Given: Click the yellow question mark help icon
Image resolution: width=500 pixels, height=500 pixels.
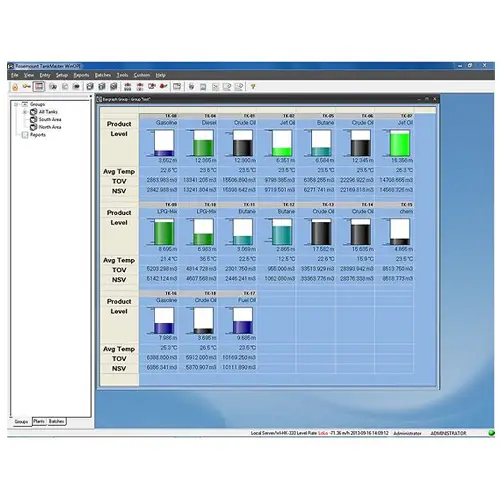Looking at the screenshot, I should [253, 87].
